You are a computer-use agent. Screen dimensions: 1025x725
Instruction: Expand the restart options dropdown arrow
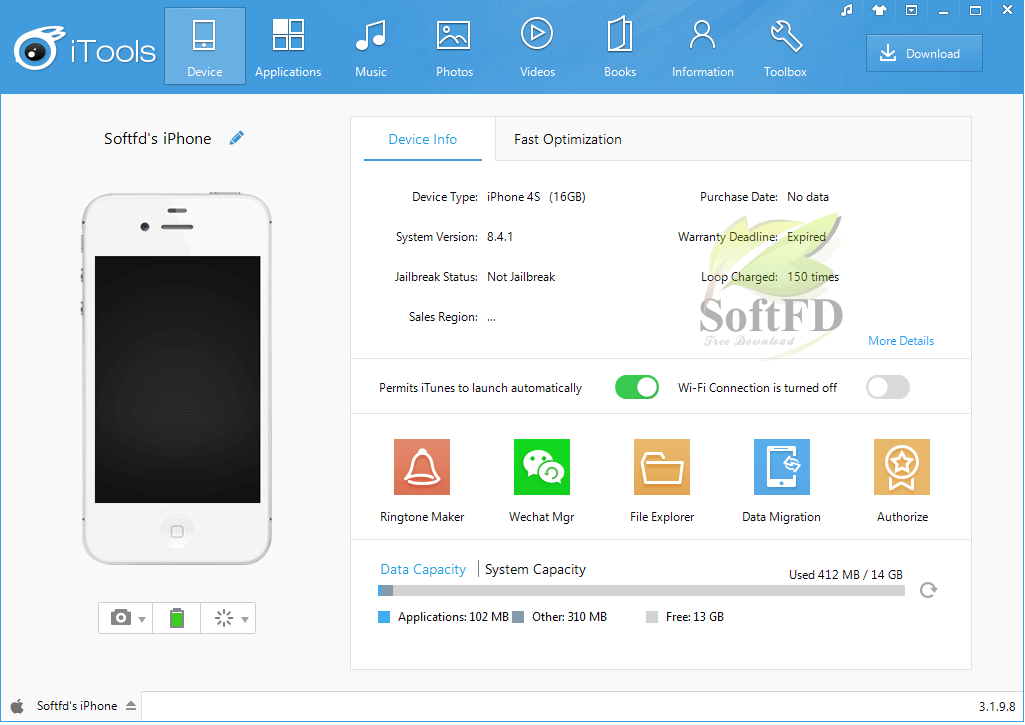(x=245, y=619)
